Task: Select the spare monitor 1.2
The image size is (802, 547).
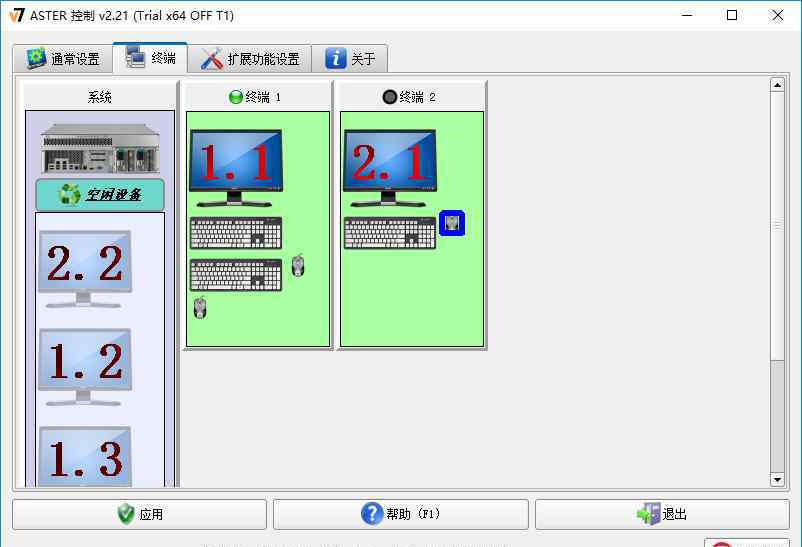Action: pos(85,367)
